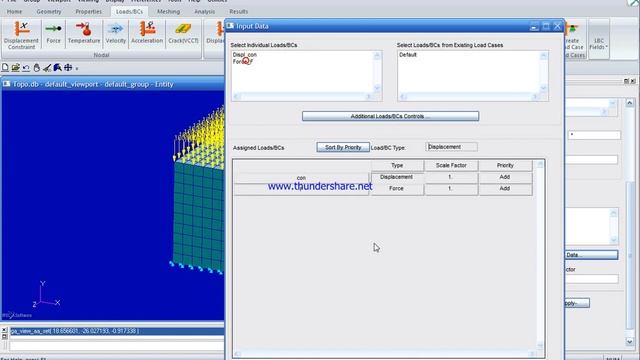Click the con row name cell
This screenshot has width=640, height=360.
click(x=301, y=178)
